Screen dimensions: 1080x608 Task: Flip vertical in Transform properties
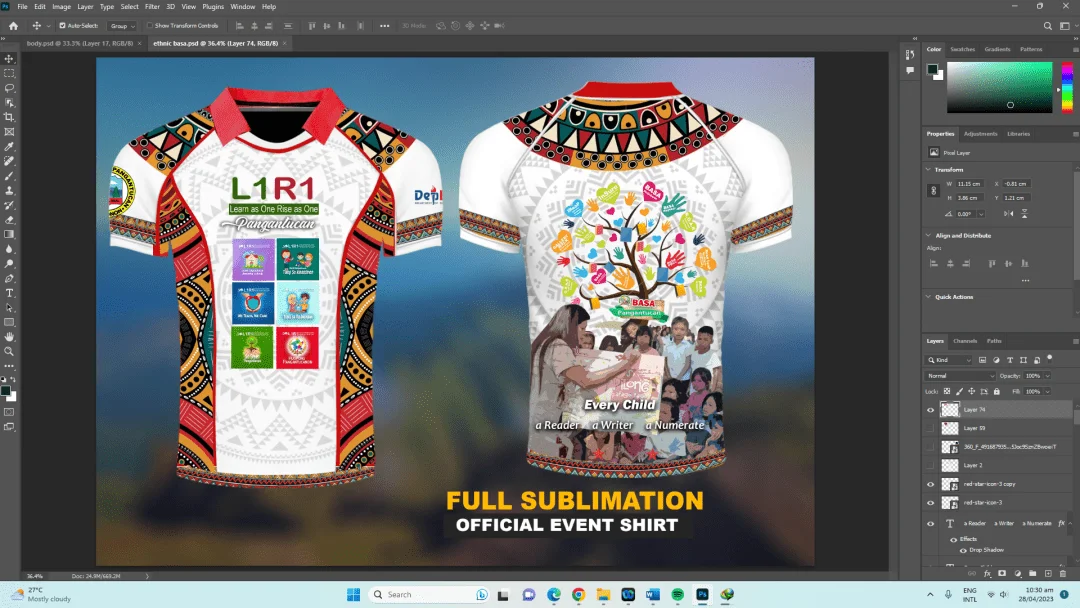pos(1024,214)
